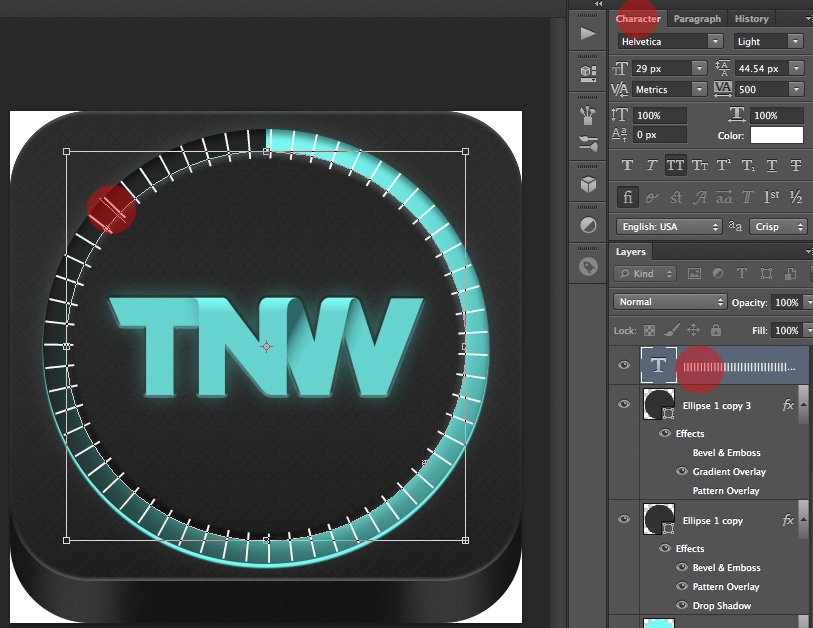
Task: Hide Gradient Overlay effect eye
Action: coord(682,471)
